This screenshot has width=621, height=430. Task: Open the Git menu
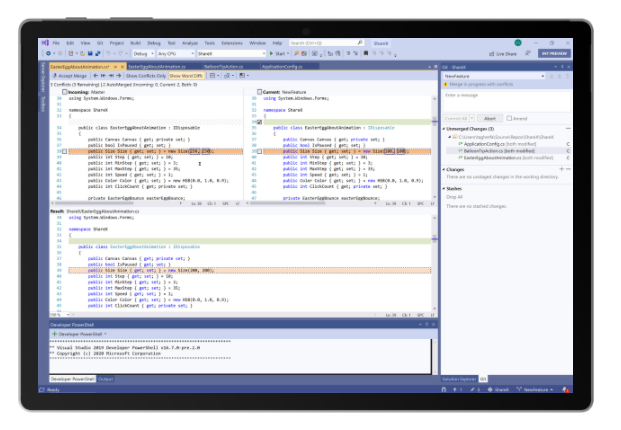coord(100,43)
